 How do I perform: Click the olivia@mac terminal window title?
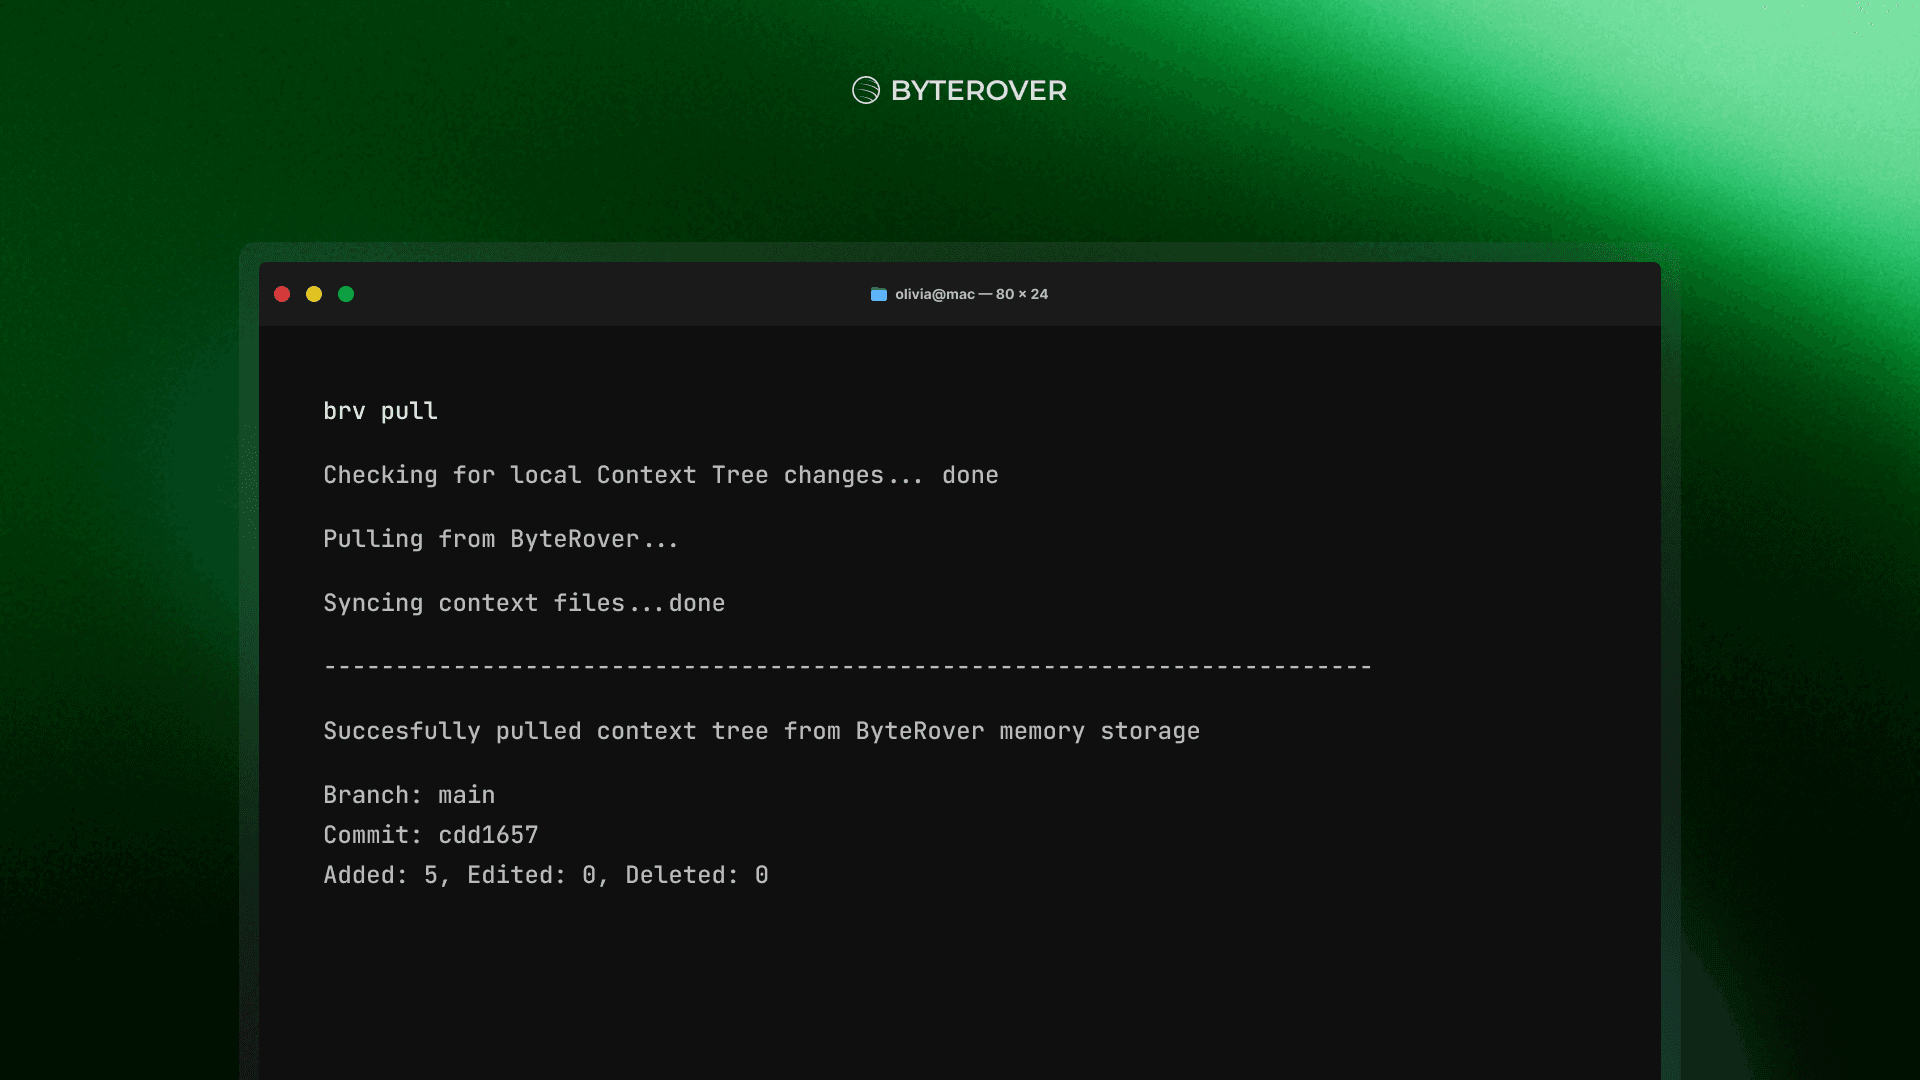click(x=934, y=294)
